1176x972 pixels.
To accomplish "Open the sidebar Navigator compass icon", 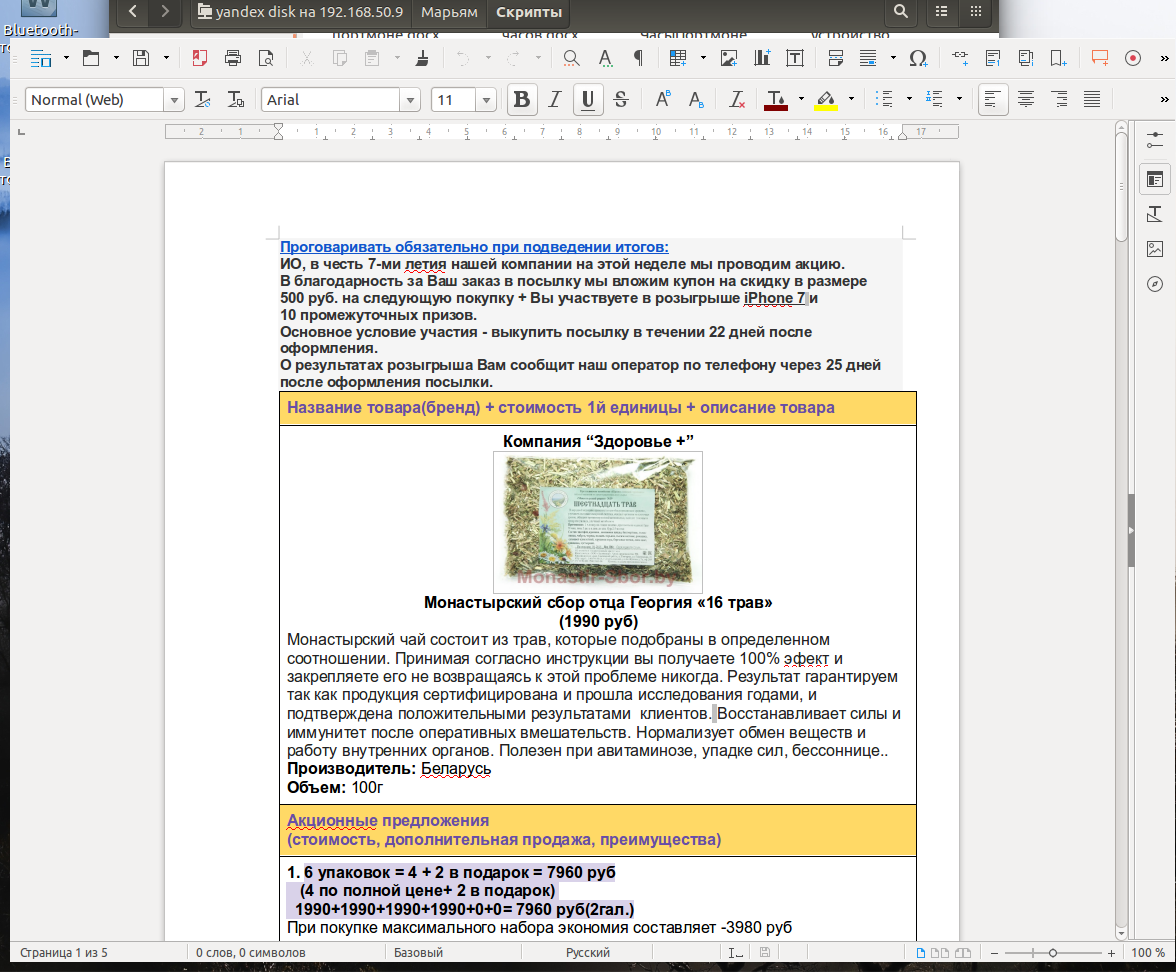I will point(1155,284).
